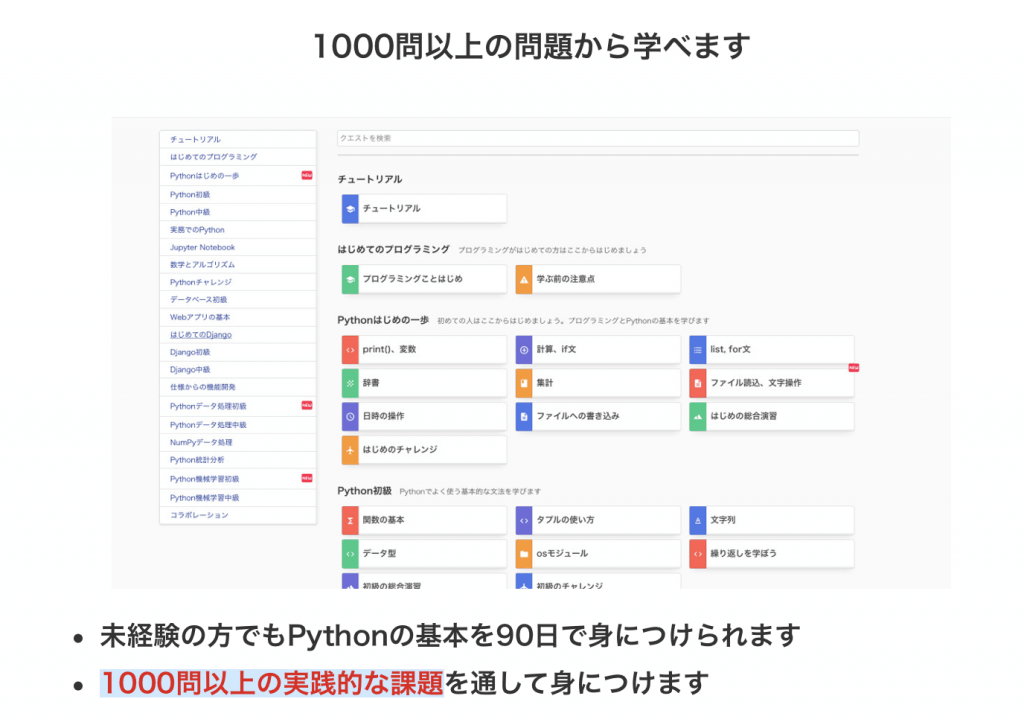This screenshot has width=1024, height=725.
Task: Click the mountain icon on はじめの総合演習 card
Action: click(x=698, y=416)
